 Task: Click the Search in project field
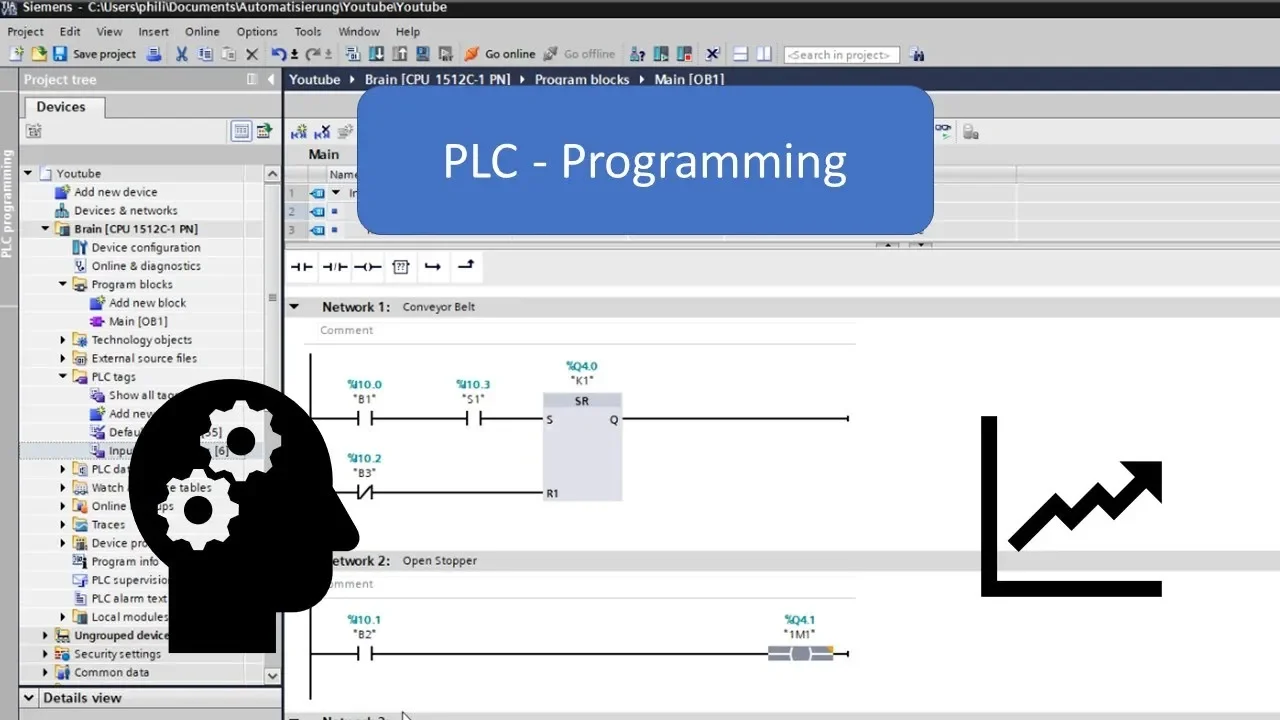(x=841, y=55)
